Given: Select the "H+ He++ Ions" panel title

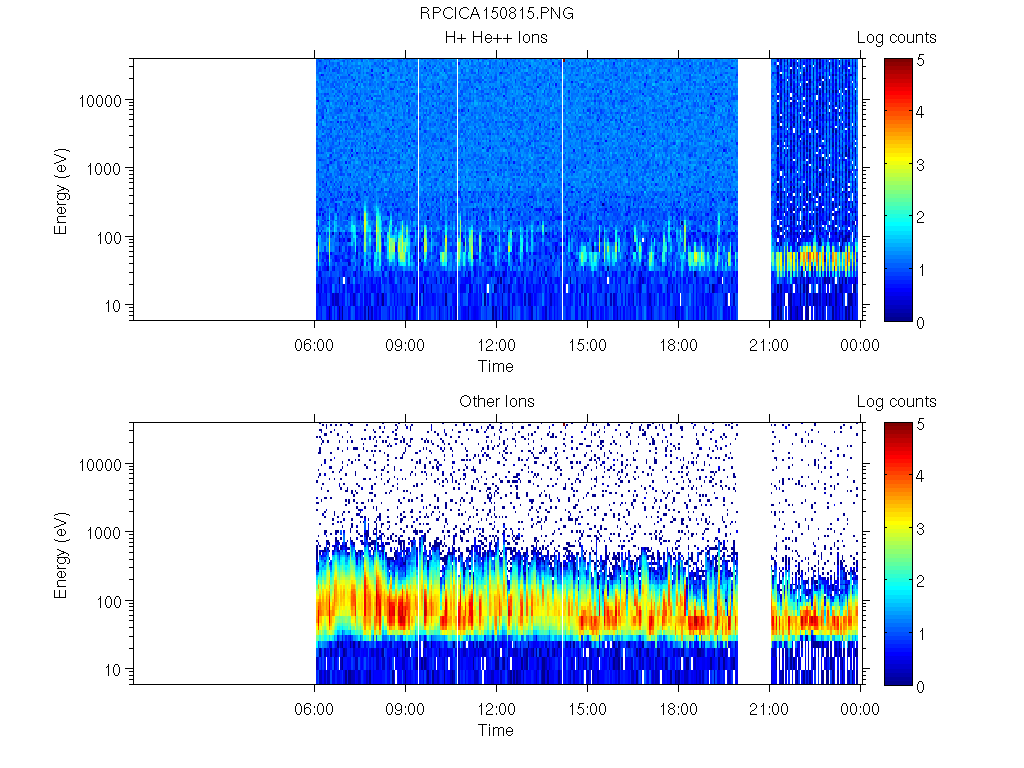Looking at the screenshot, I should 496,38.
